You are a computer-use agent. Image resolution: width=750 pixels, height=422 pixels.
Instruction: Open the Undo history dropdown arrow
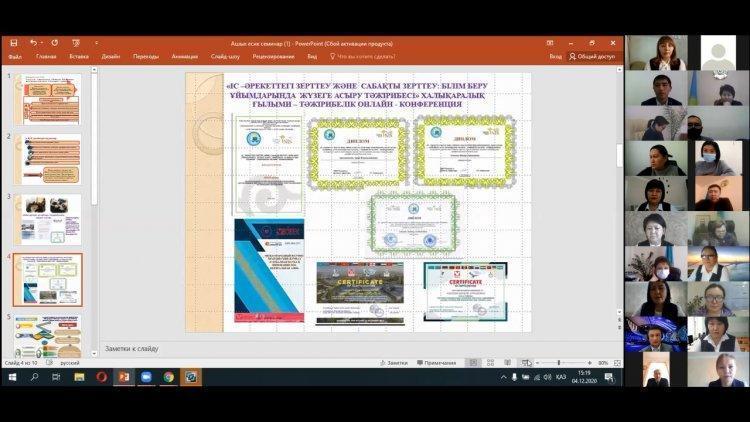[x=42, y=43]
